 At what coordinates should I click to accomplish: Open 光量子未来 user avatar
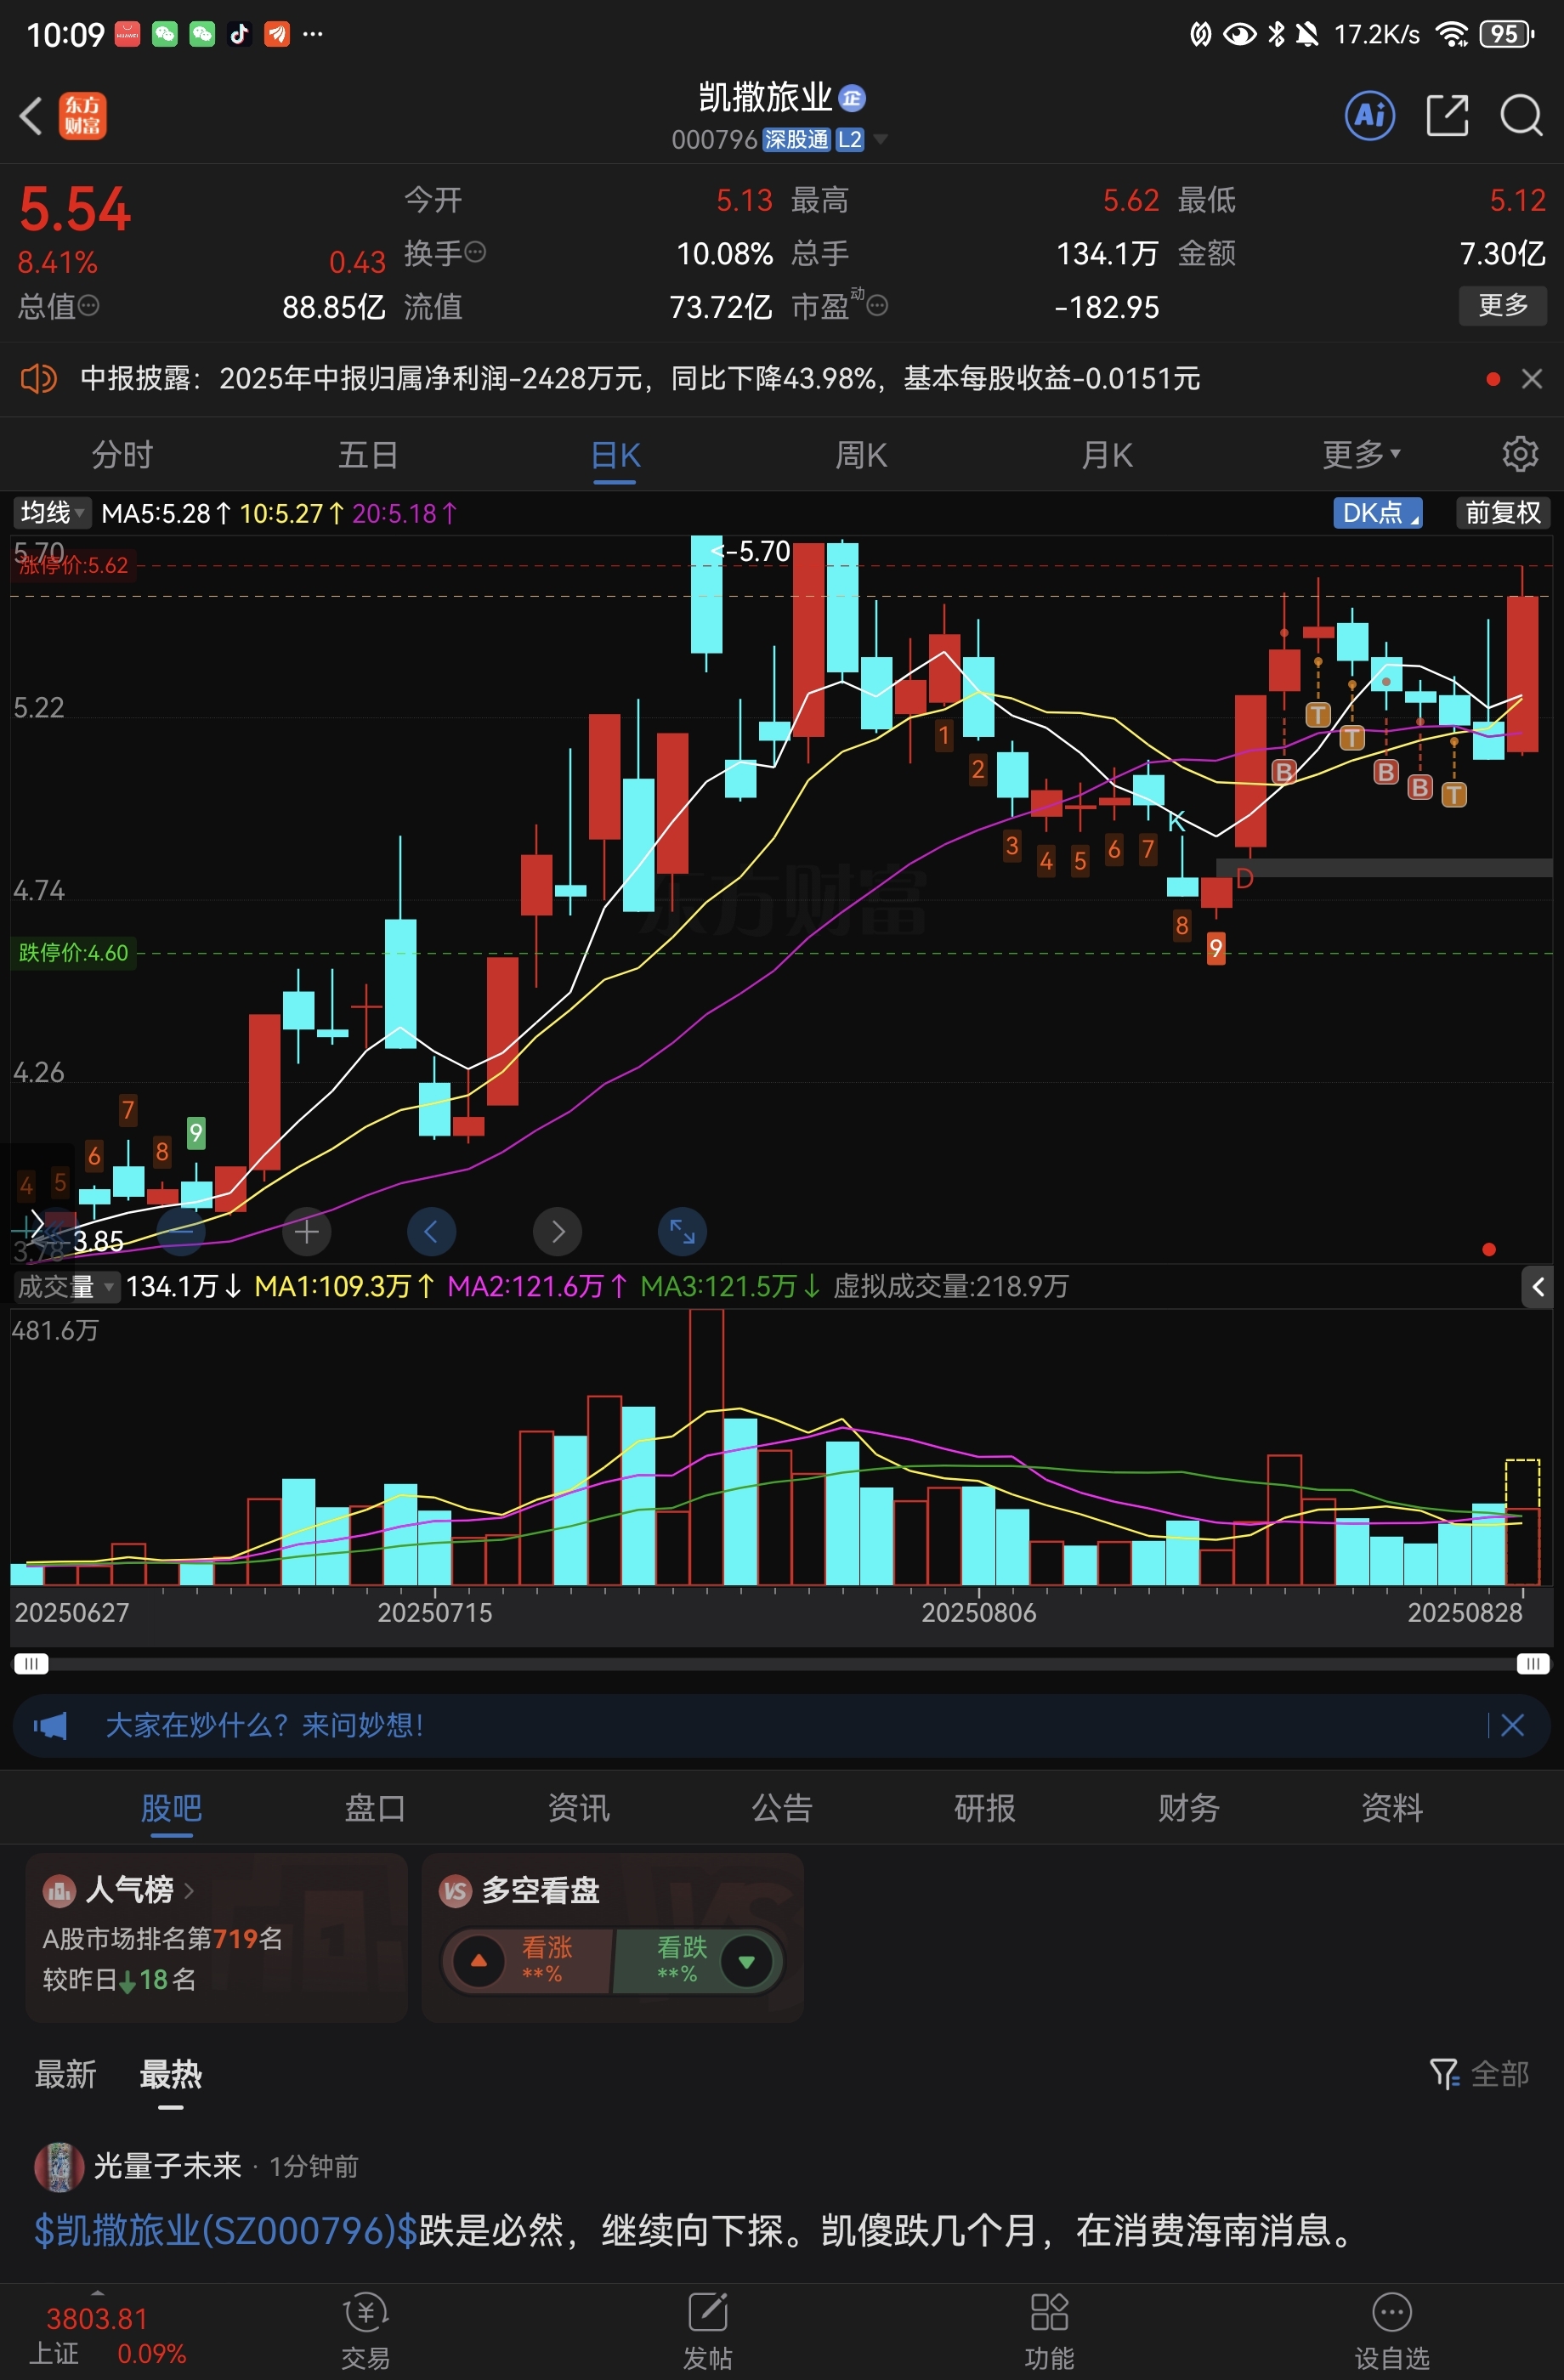click(59, 2166)
